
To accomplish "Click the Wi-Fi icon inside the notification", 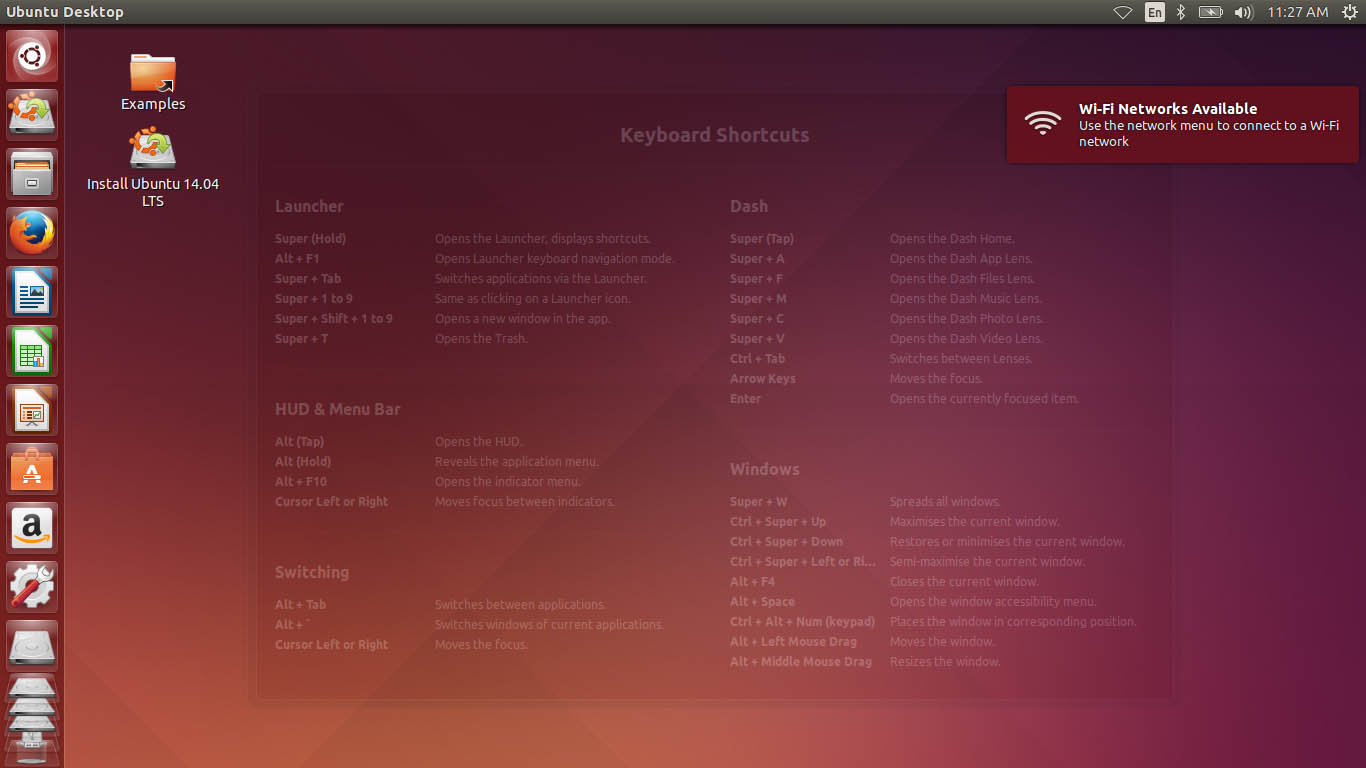I will [x=1042, y=123].
